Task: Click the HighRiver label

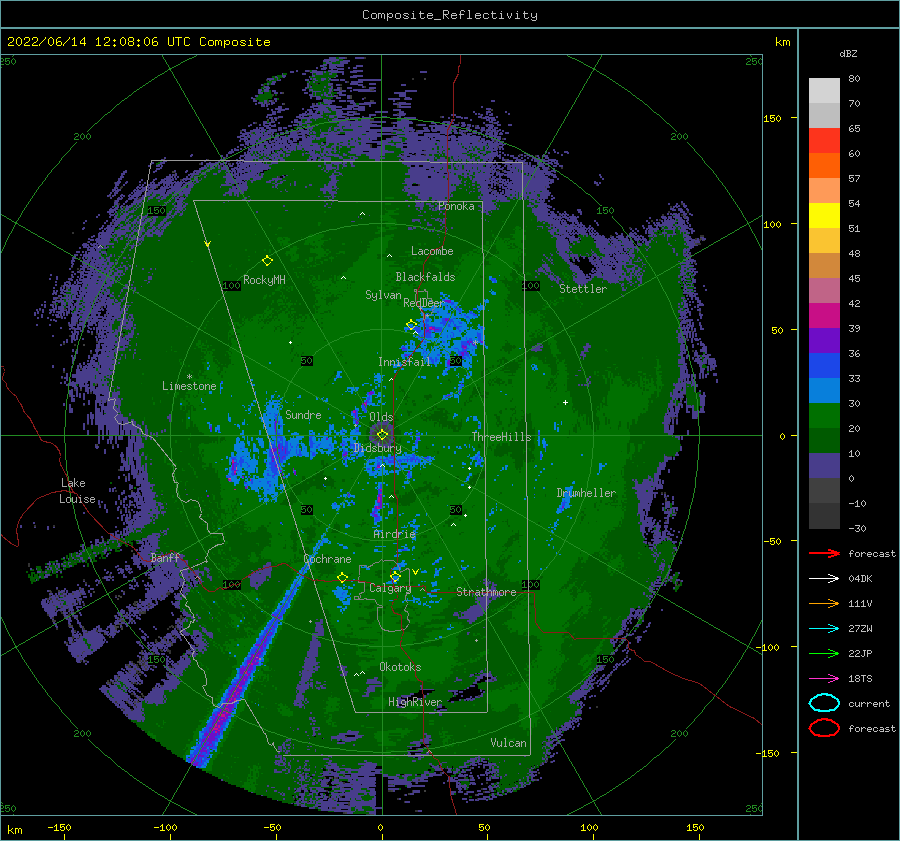Action: (415, 702)
